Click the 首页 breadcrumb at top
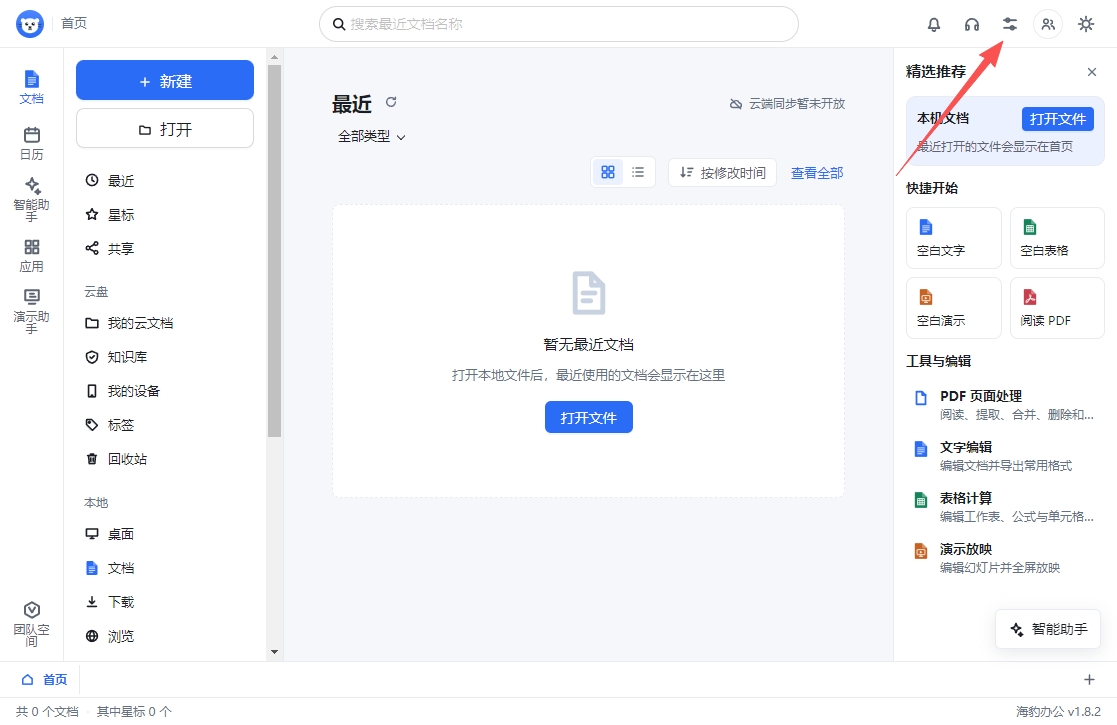This screenshot has height=725, width=1117. click(74, 24)
